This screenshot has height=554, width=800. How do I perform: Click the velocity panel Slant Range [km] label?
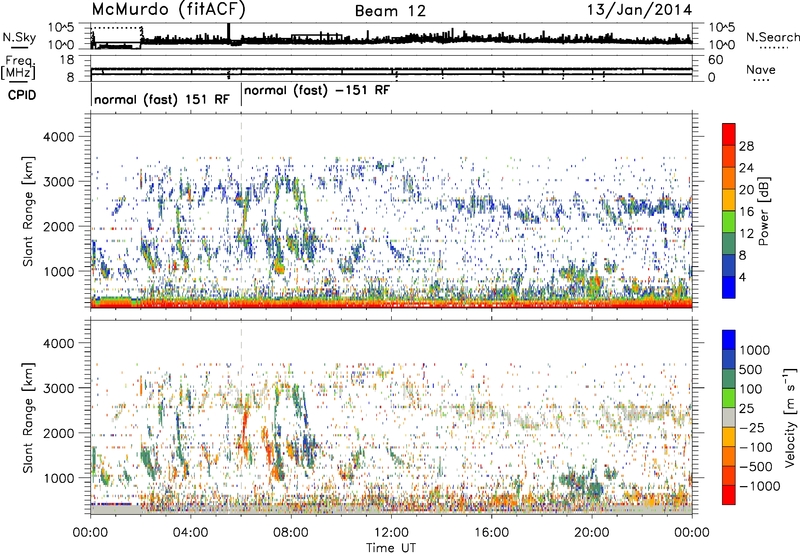point(28,417)
